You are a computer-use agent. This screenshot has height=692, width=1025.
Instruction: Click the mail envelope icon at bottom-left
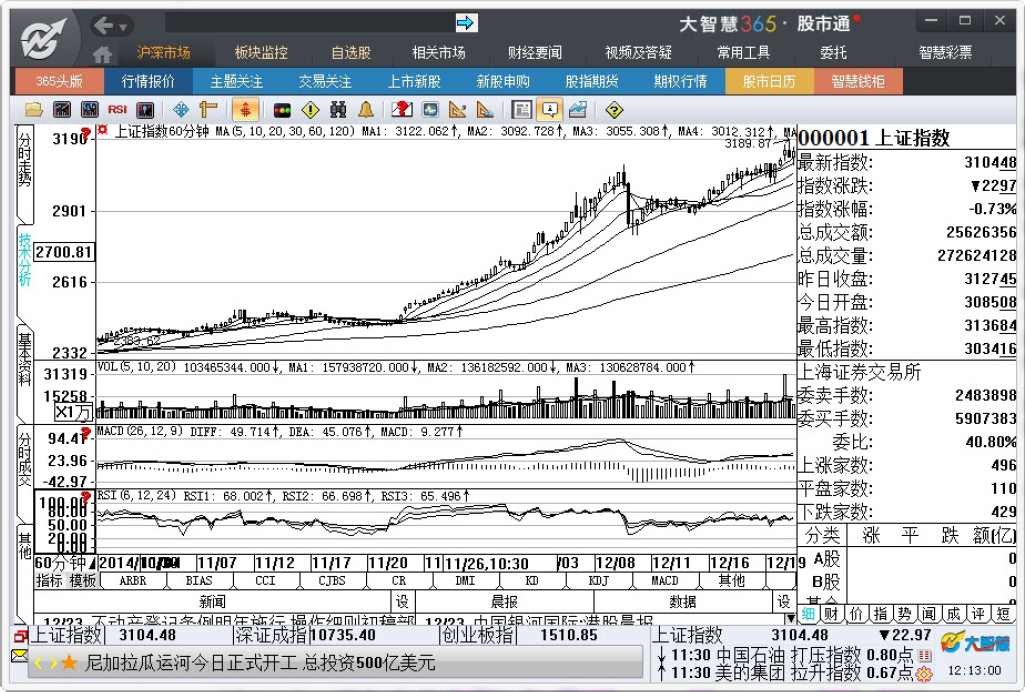[x=20, y=655]
